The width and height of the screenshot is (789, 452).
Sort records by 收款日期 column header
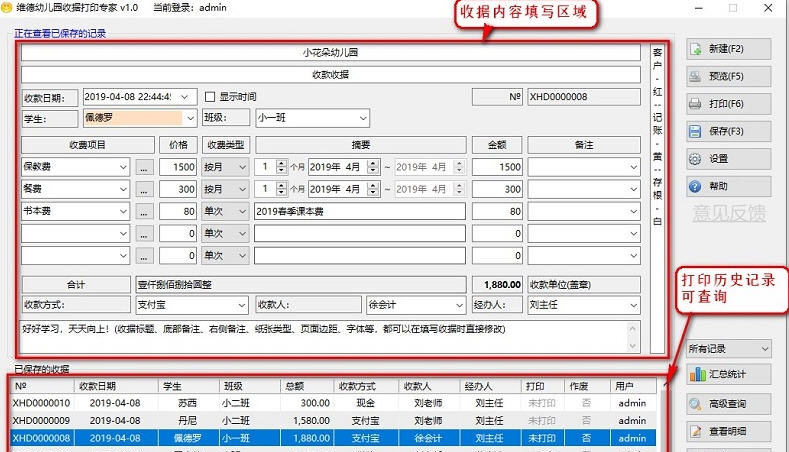116,386
